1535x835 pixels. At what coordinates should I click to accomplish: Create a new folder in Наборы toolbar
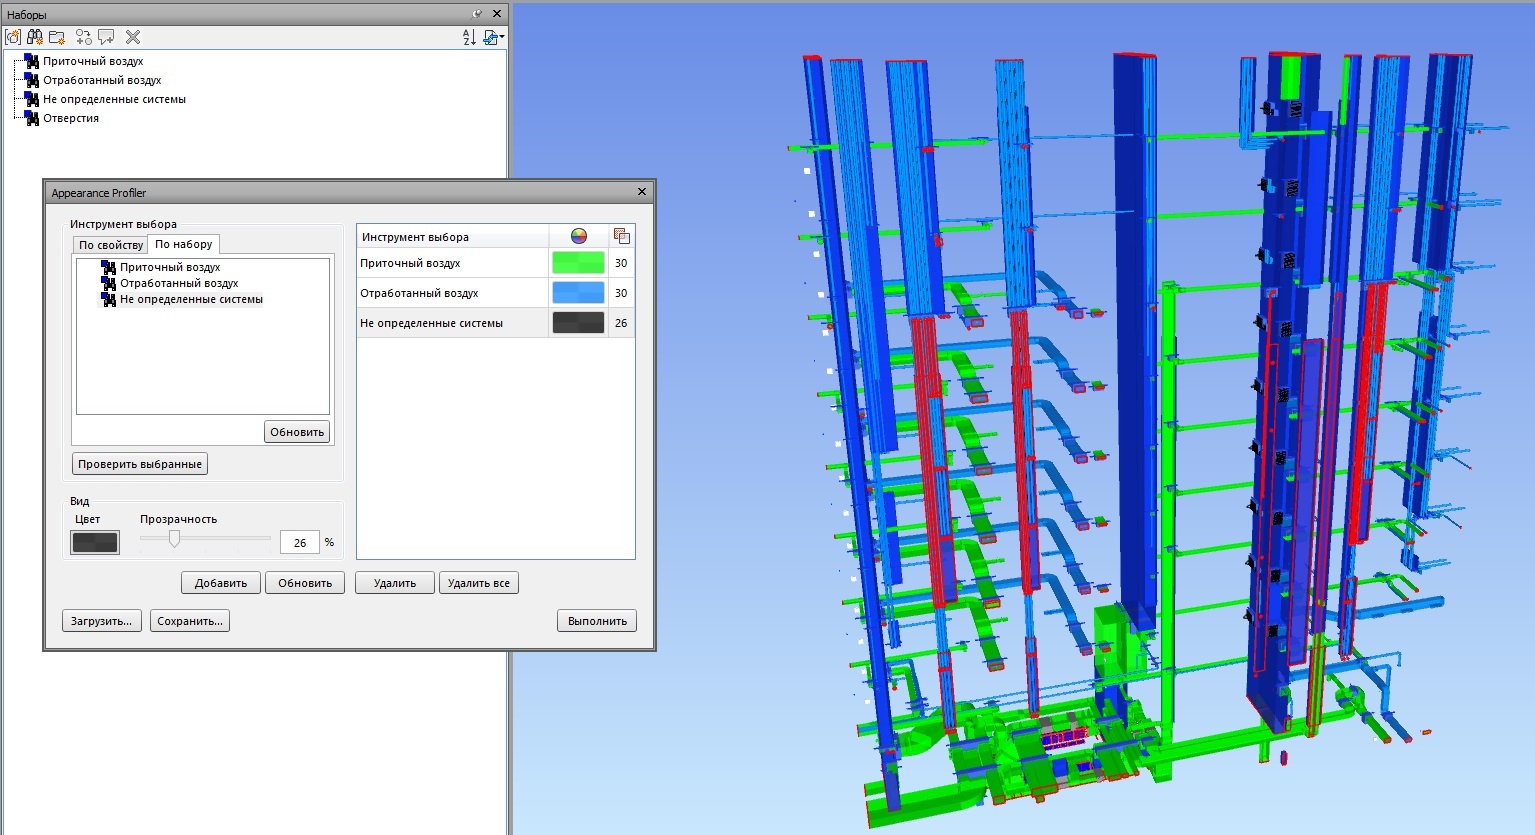click(x=57, y=37)
